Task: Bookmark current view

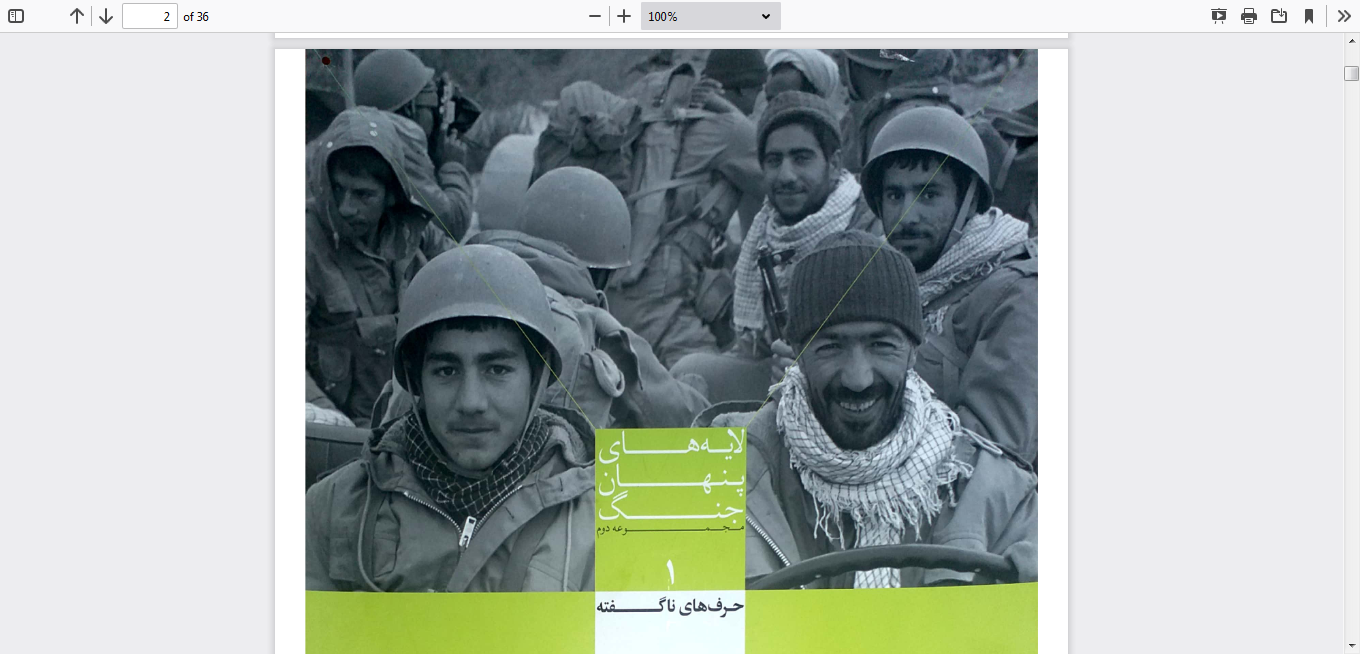Action: pos(1309,16)
